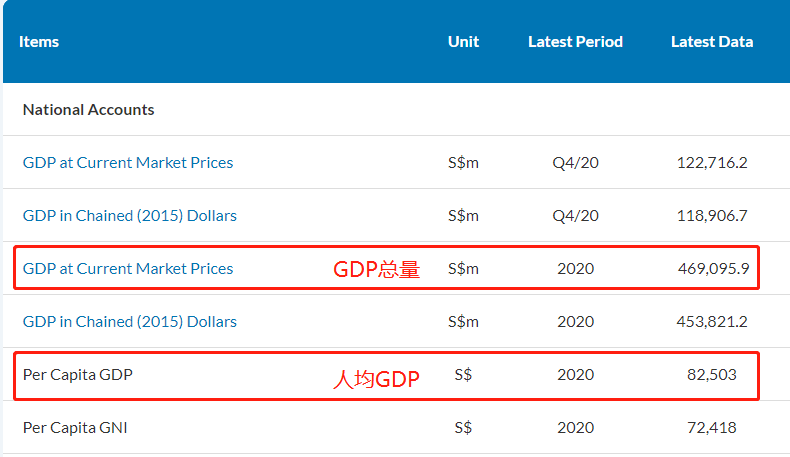Open Q4/20 GDP in Chained (2015) Dollars link
This screenshot has height=457, width=790.
coord(130,215)
